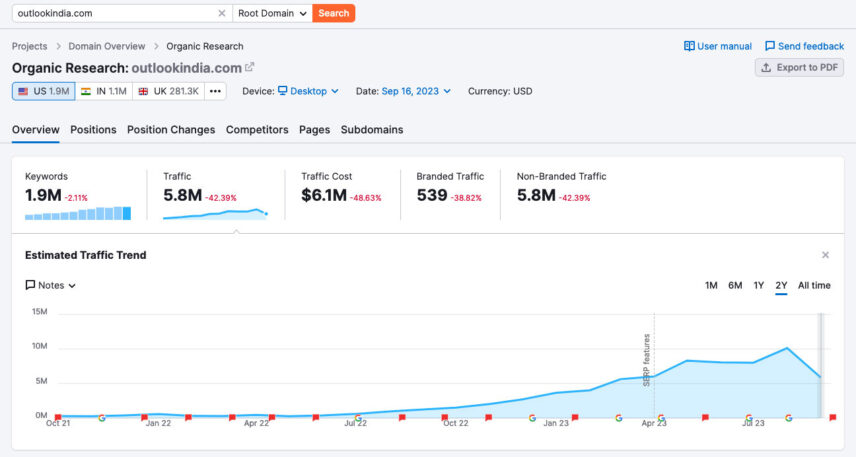
Task: Open the Device Desktop dropdown
Action: coord(308,91)
